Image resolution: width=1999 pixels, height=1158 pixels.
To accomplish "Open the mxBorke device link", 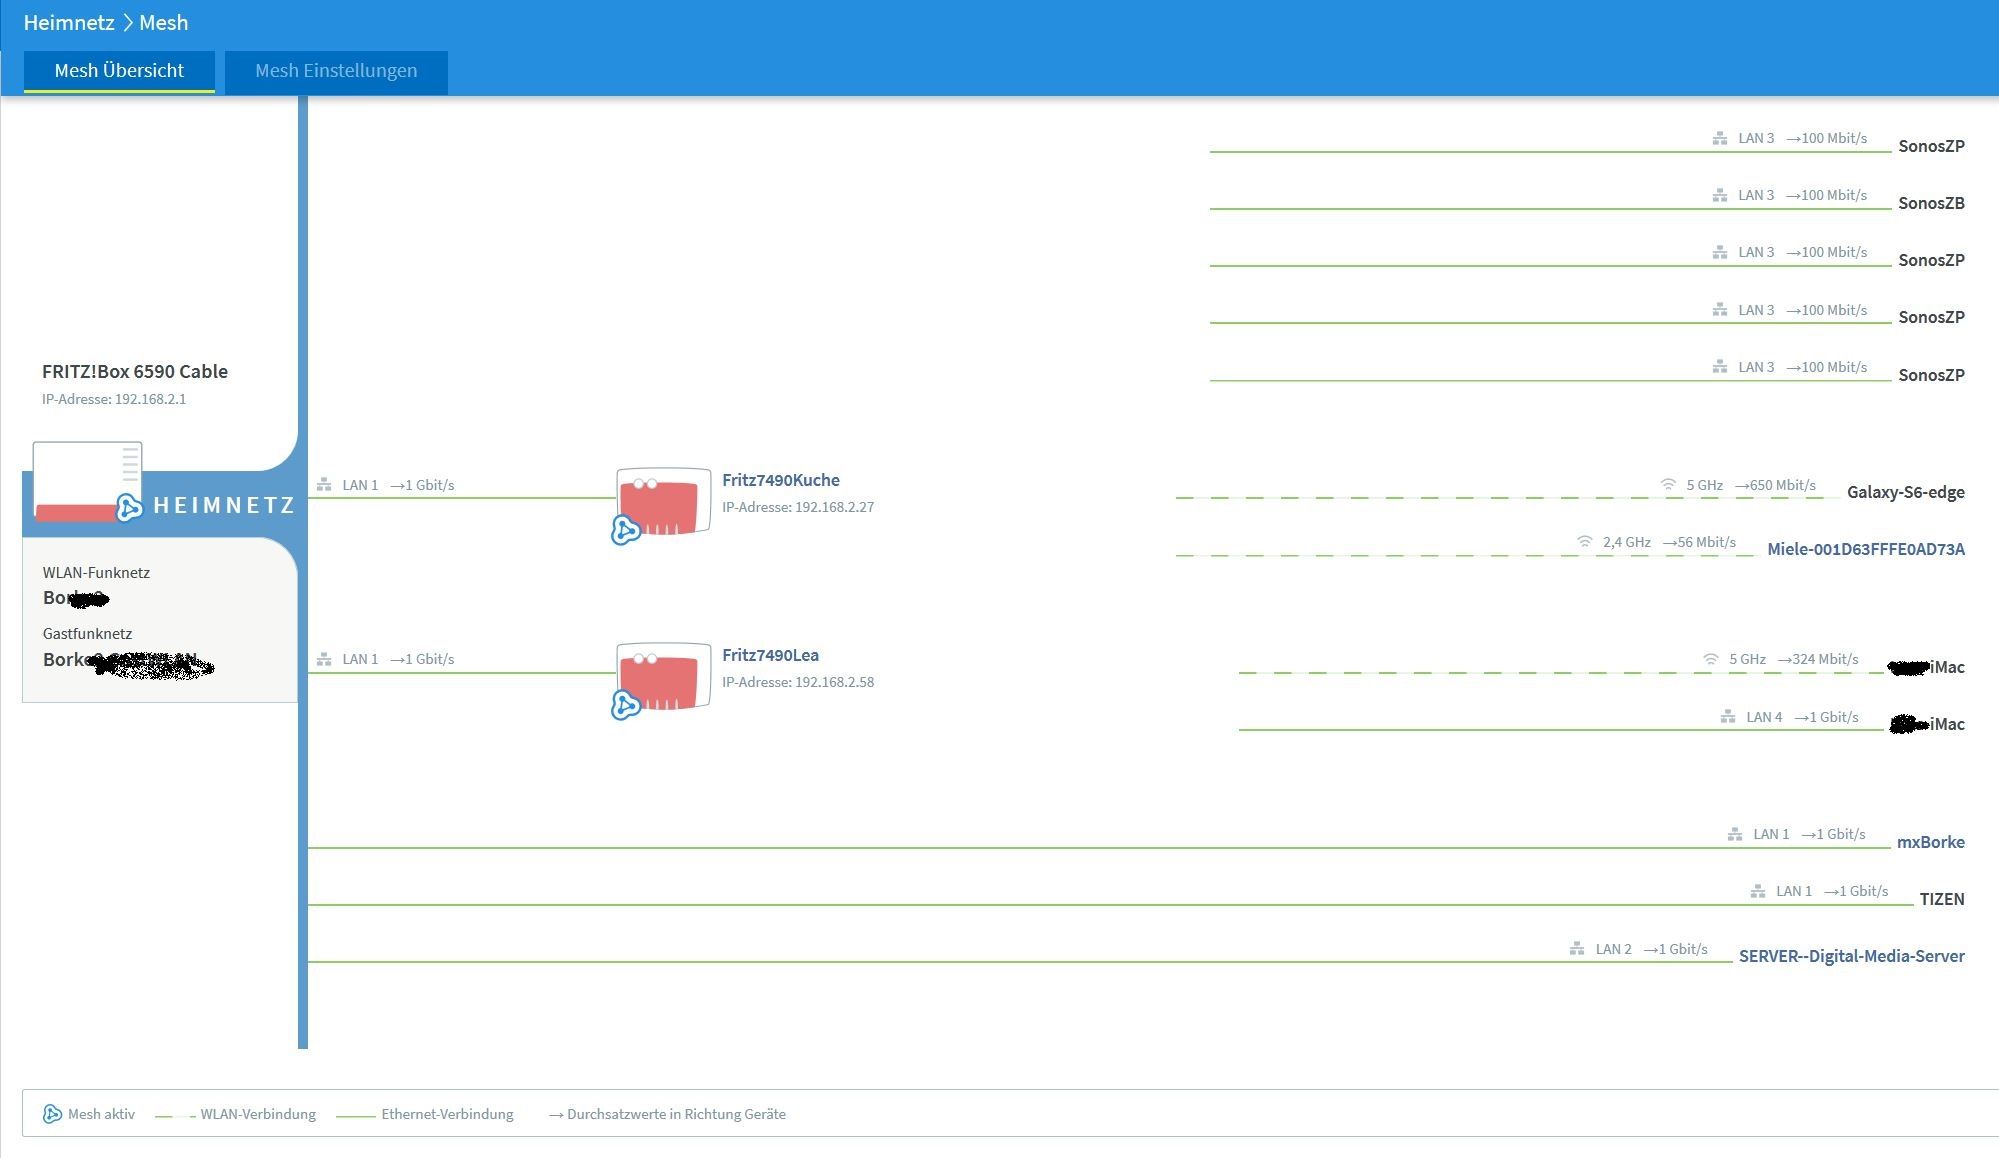I will 1930,842.
